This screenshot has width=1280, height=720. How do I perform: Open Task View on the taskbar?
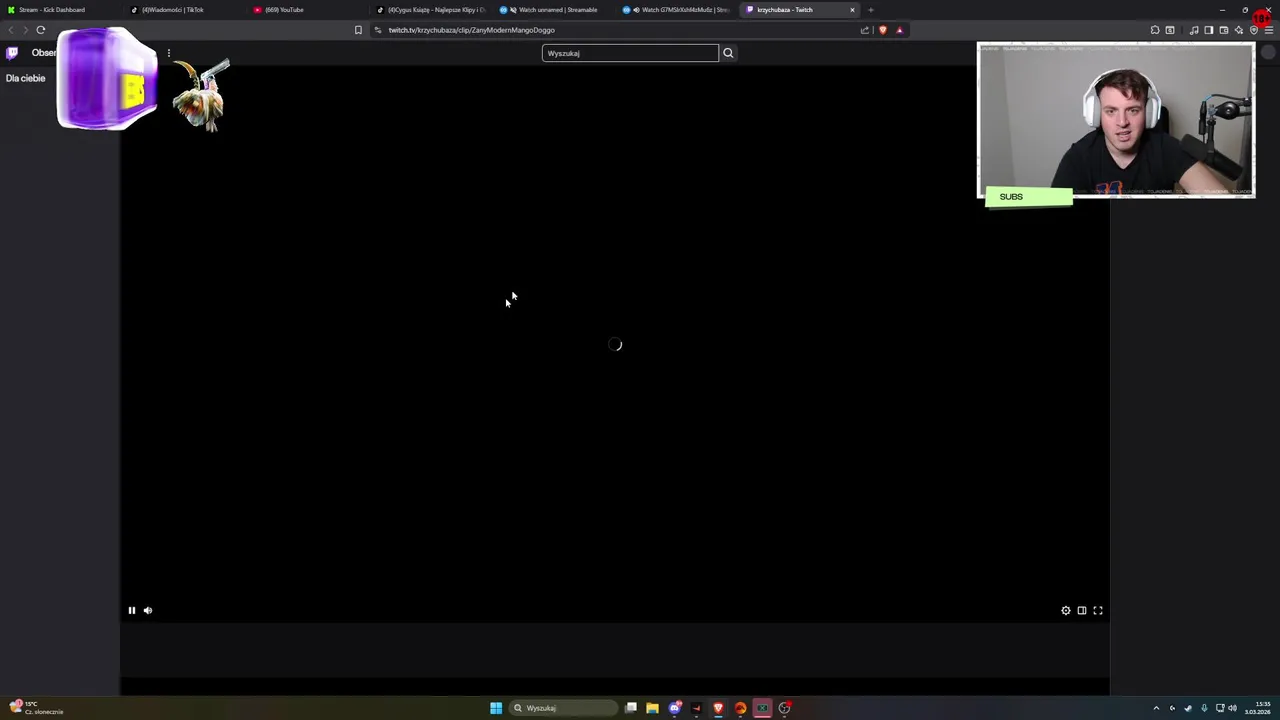click(631, 708)
